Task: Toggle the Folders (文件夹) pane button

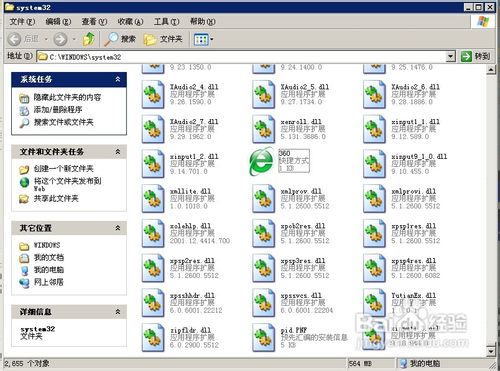Action: coord(163,39)
